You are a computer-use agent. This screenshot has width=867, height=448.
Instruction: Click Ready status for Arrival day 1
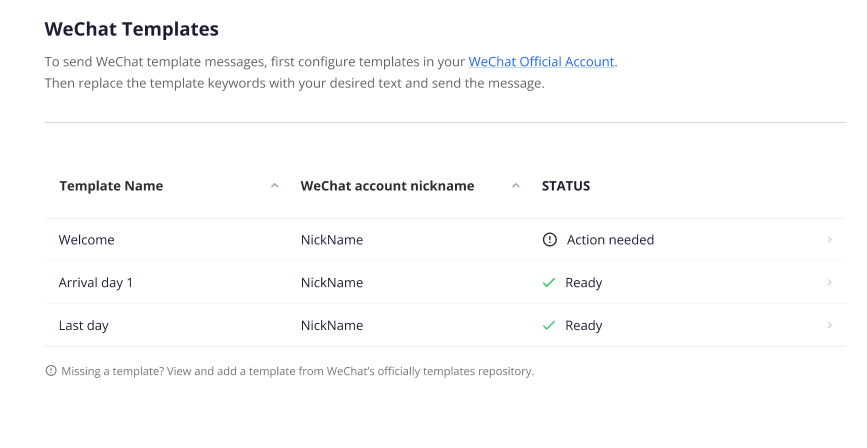point(583,283)
